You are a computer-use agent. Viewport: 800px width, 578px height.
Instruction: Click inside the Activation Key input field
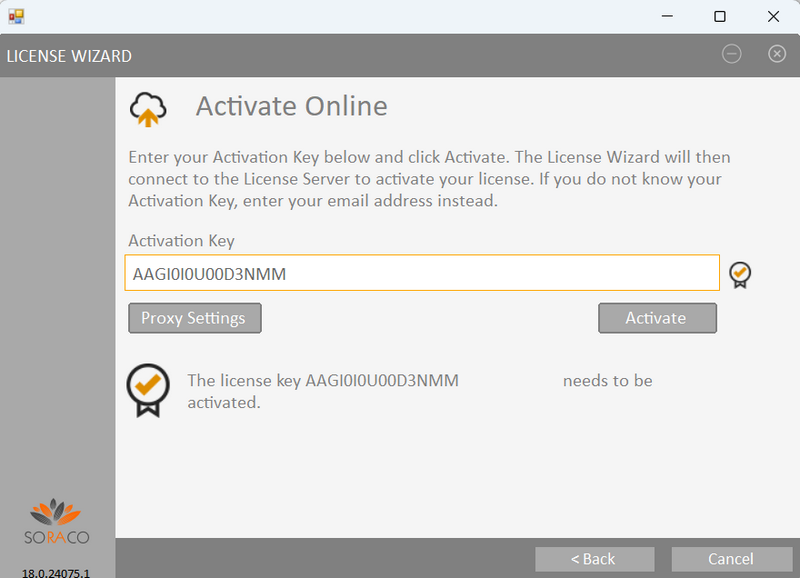420,273
